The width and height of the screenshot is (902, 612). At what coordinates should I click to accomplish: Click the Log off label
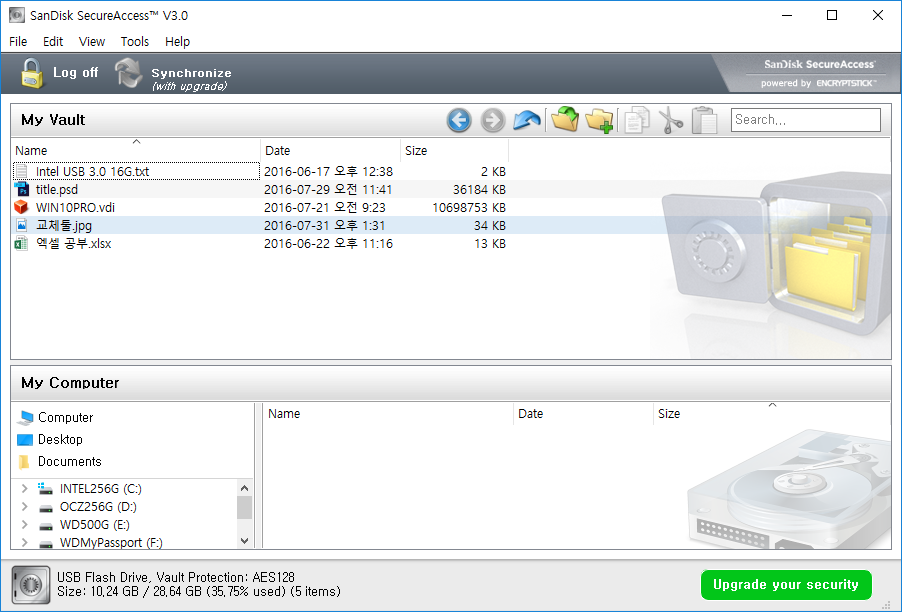75,72
